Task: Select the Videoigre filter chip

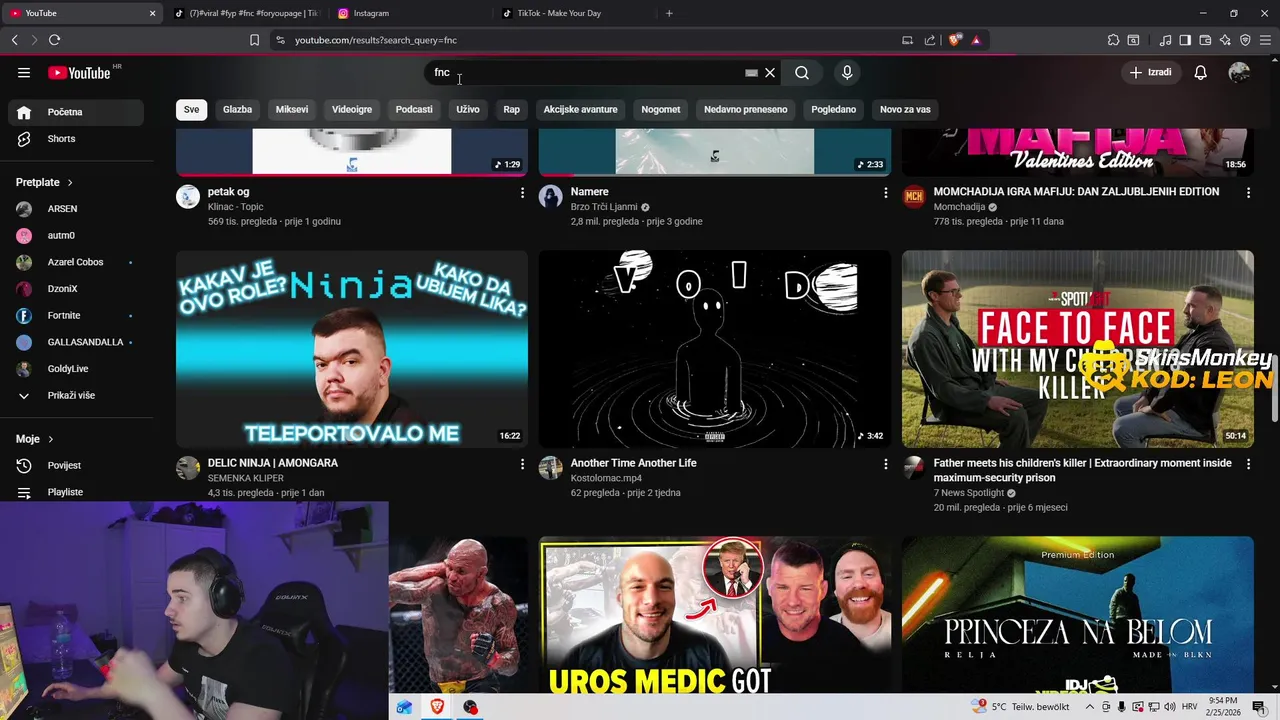Action: coord(352,109)
